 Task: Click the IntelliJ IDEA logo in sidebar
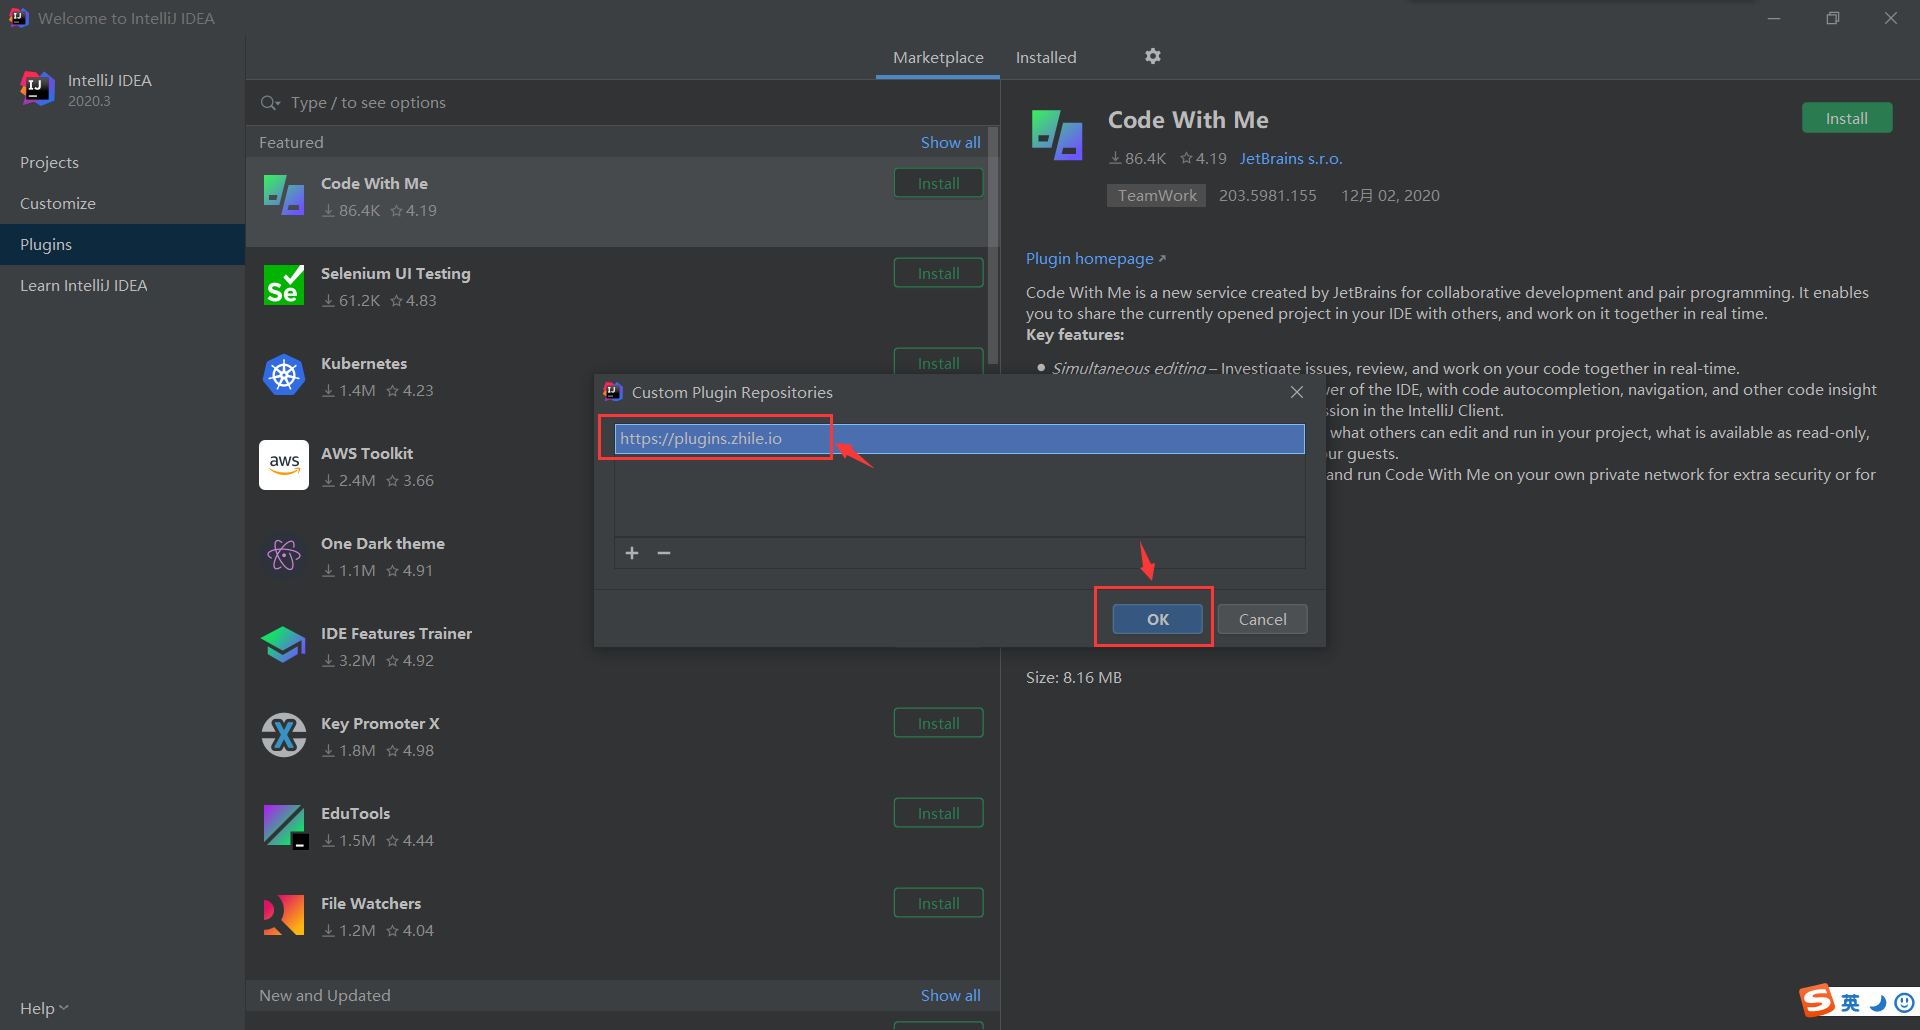pyautogui.click(x=38, y=89)
